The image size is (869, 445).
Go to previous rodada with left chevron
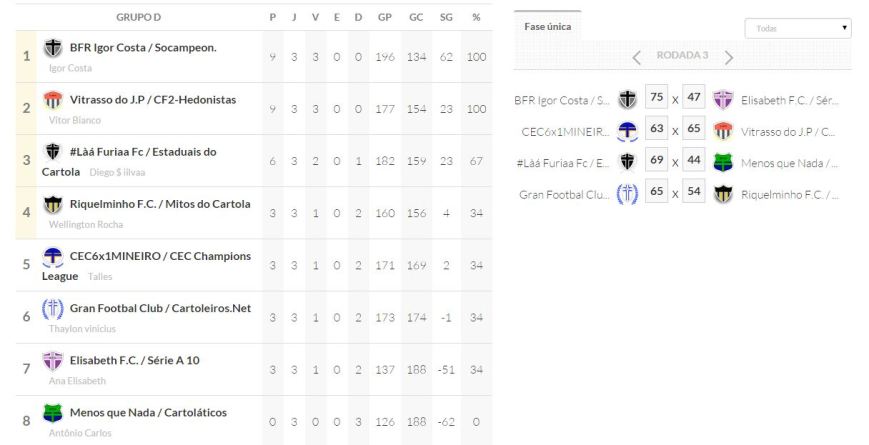coord(636,57)
